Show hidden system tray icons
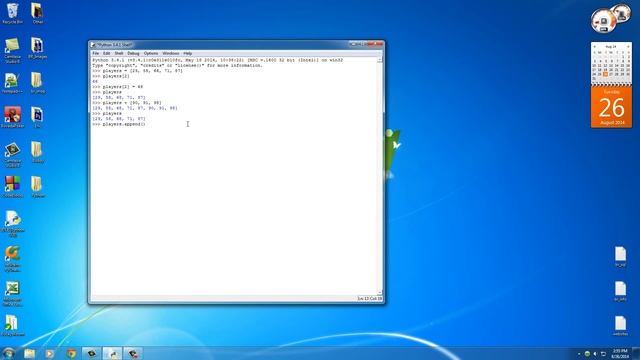Viewport: 640px width, 360px height. coord(579,354)
